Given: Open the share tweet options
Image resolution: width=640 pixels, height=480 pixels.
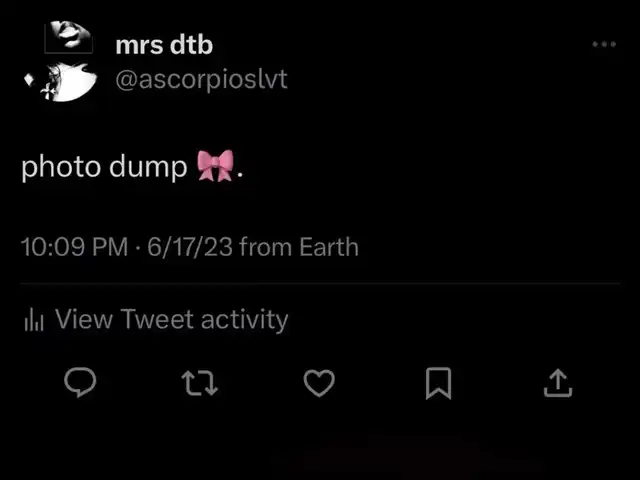Looking at the screenshot, I should tap(558, 383).
